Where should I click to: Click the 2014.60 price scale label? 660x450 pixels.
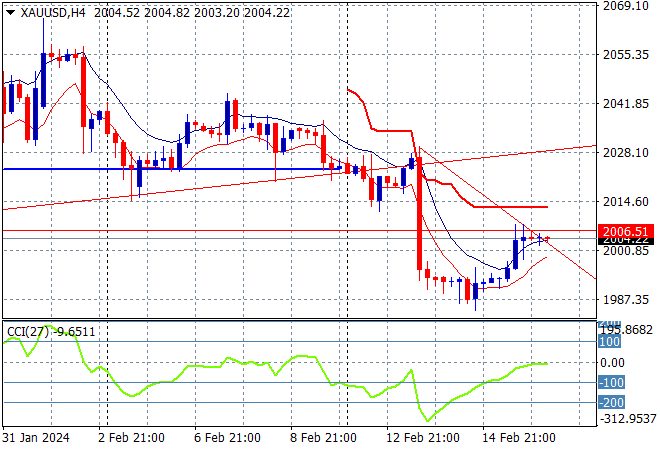[625, 202]
